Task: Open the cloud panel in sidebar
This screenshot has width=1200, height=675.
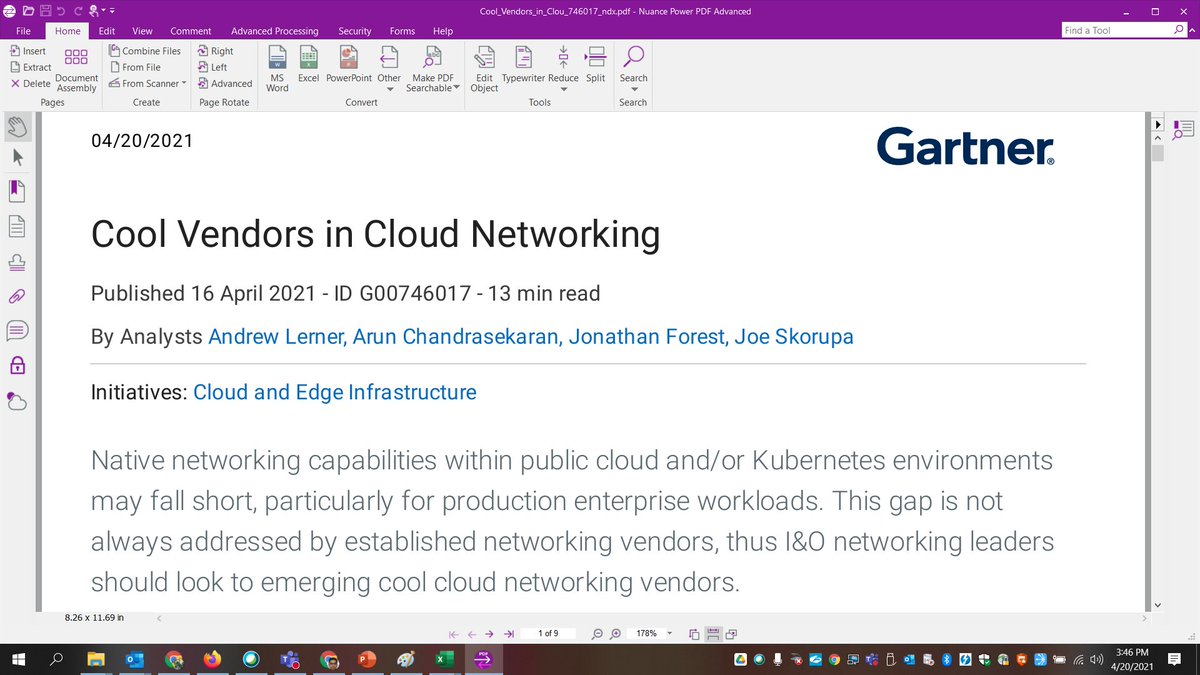Action: pos(17,401)
